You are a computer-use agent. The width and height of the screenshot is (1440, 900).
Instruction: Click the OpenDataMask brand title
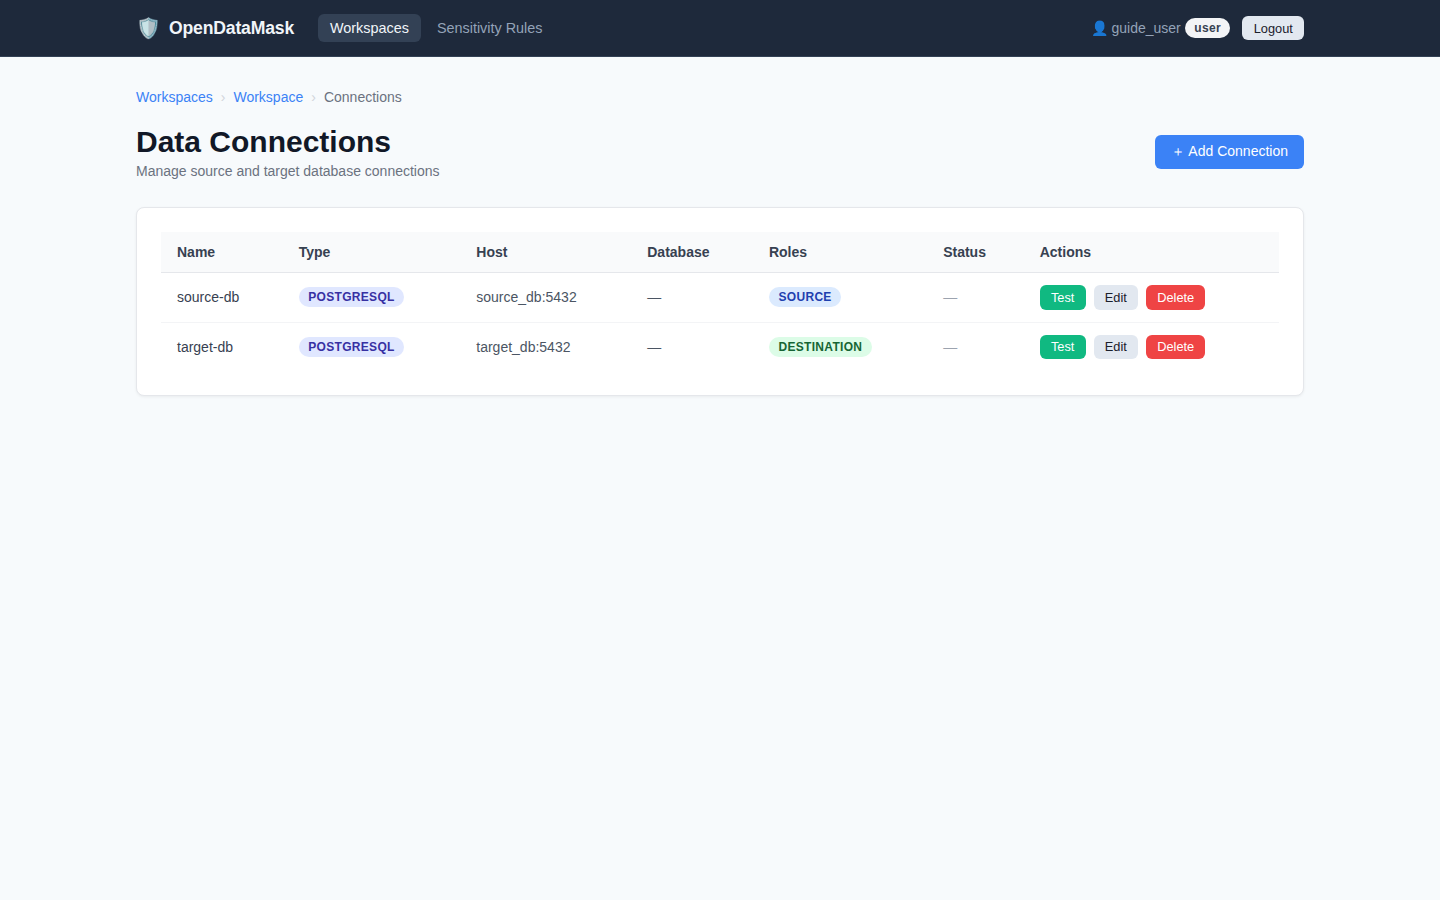click(x=231, y=28)
